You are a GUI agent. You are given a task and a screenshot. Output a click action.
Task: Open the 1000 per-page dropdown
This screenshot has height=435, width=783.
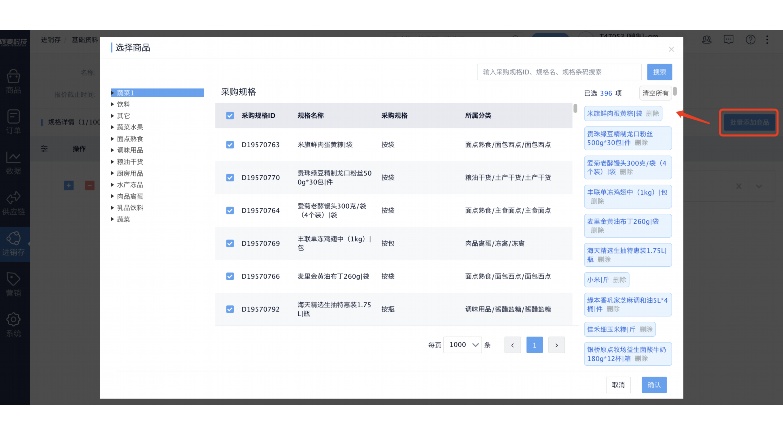click(463, 345)
